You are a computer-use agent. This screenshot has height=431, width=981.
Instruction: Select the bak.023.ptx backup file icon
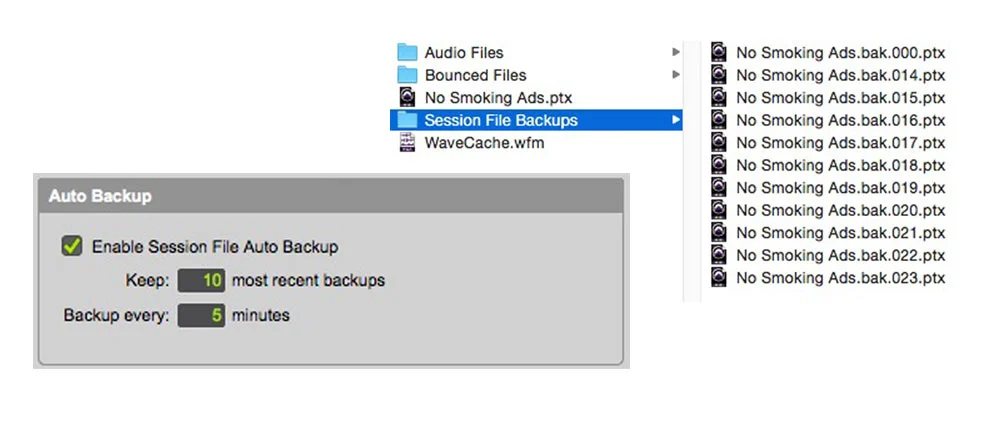click(x=719, y=278)
